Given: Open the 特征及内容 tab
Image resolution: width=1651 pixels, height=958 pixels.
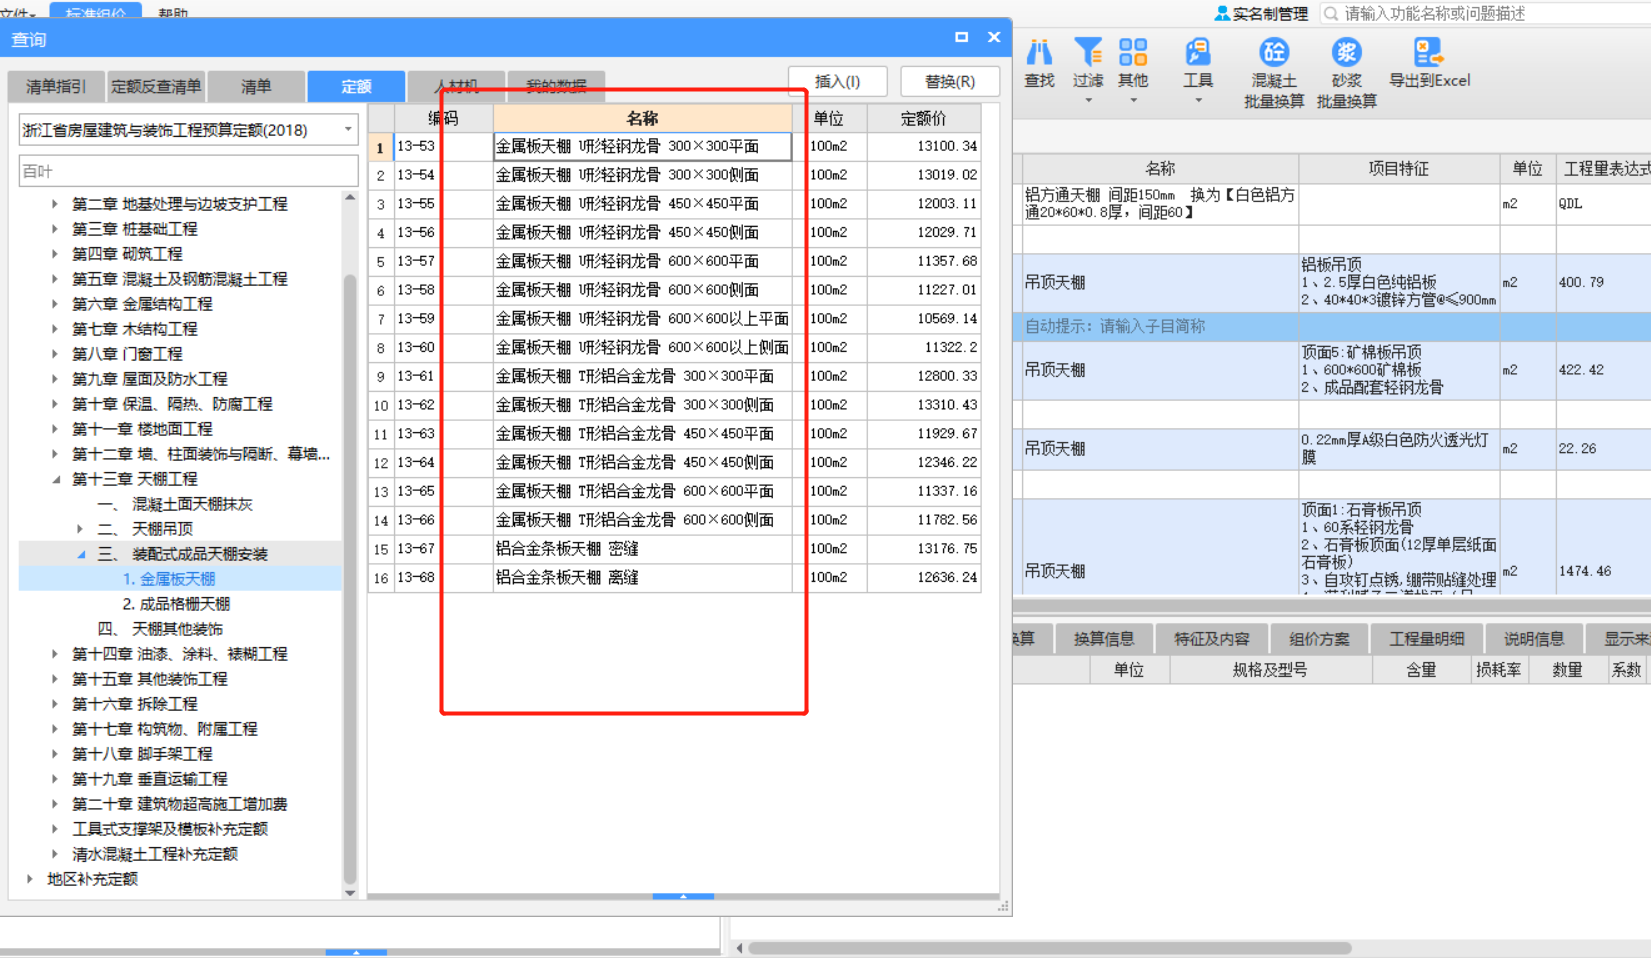Looking at the screenshot, I should [x=1212, y=639].
